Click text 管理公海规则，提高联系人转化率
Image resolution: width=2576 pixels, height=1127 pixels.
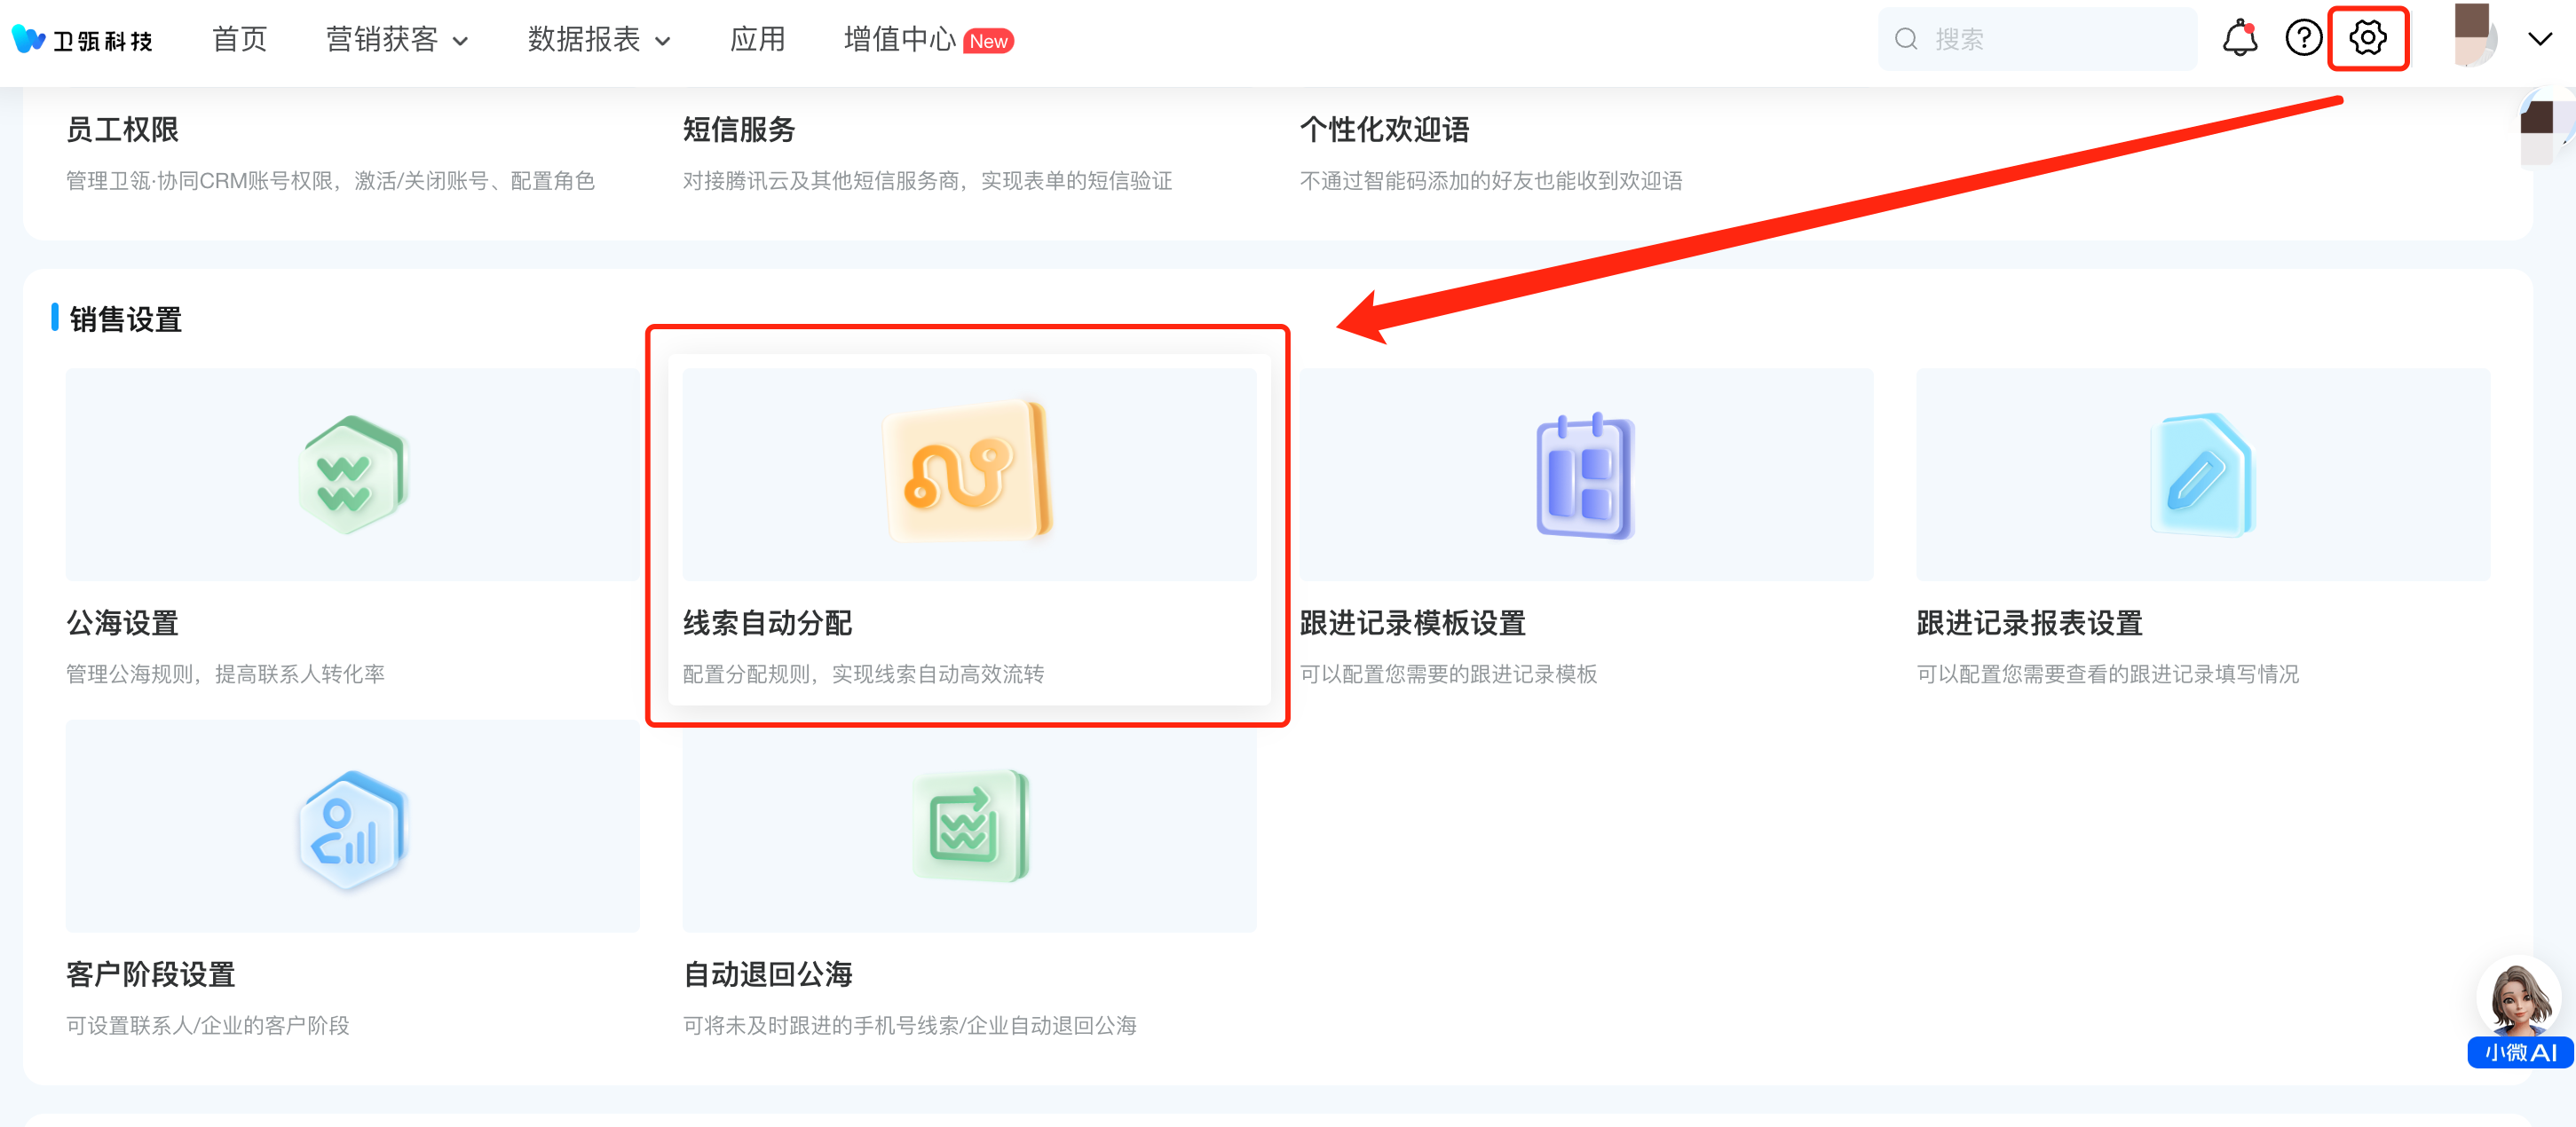[x=225, y=674]
